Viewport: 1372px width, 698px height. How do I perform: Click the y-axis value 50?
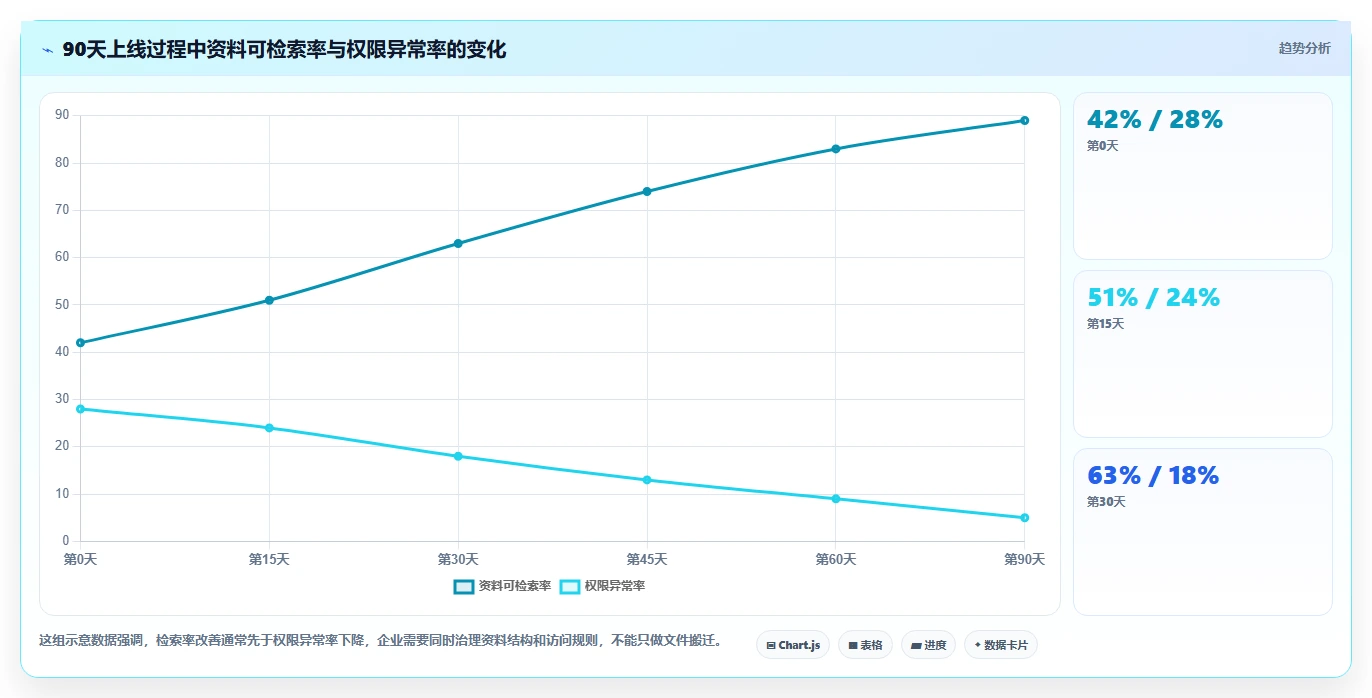[x=62, y=304]
